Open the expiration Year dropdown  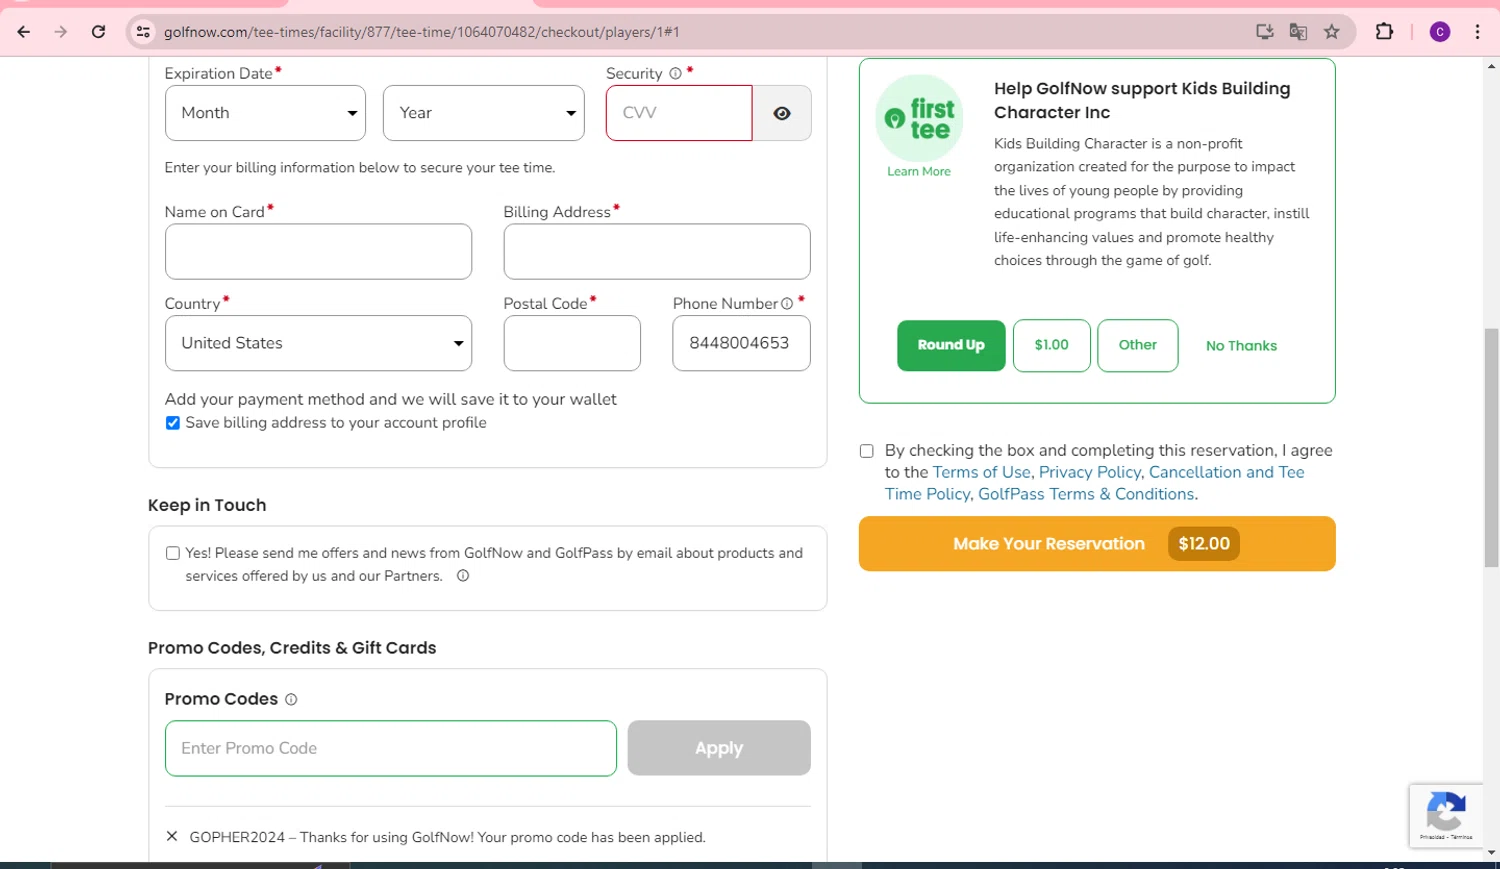pyautogui.click(x=484, y=113)
